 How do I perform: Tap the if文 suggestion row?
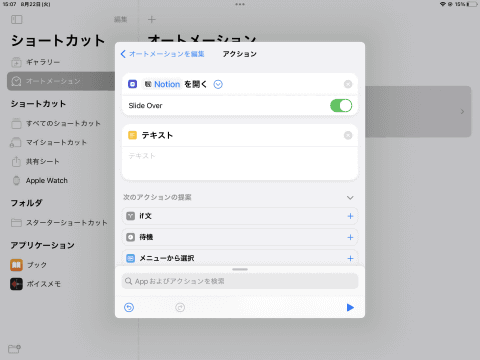[x=240, y=216]
